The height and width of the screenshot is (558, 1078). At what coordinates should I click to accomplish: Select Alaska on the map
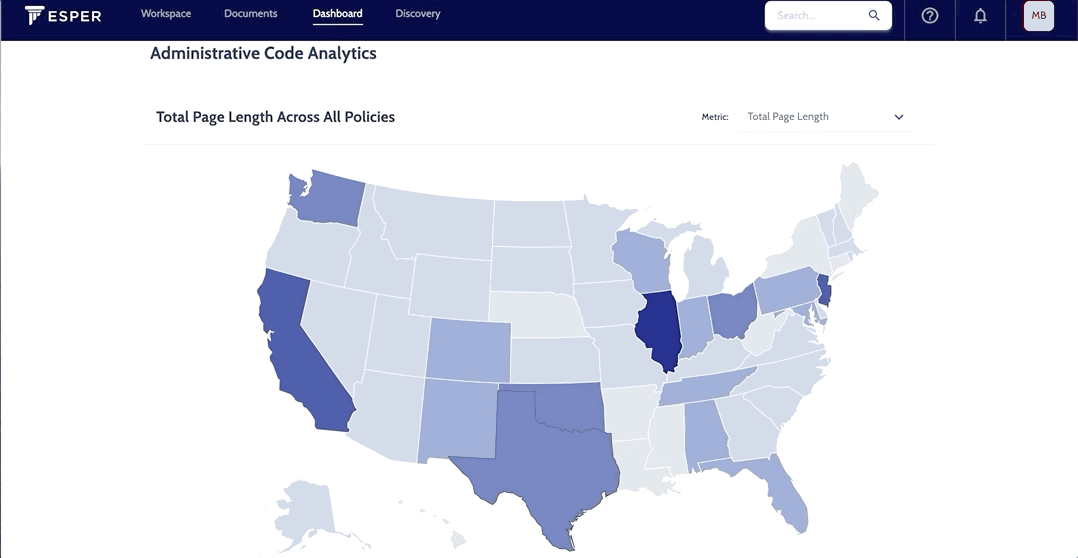[x=302, y=512]
